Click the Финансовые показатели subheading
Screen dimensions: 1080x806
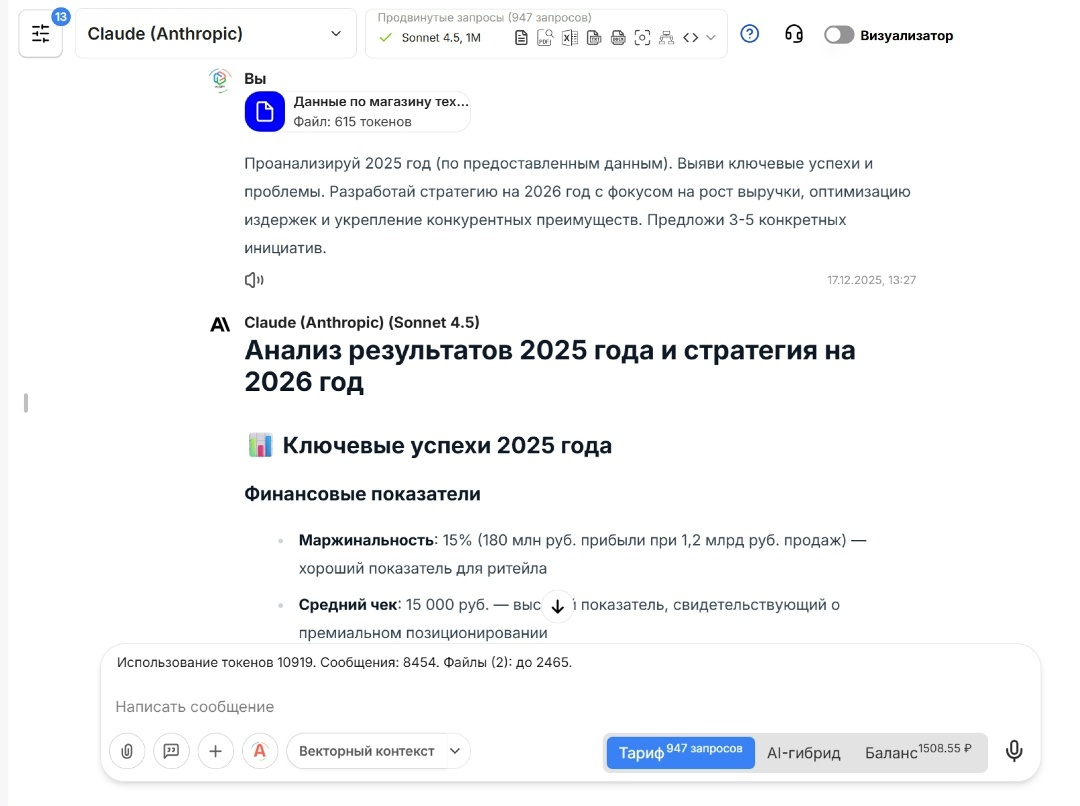362,494
